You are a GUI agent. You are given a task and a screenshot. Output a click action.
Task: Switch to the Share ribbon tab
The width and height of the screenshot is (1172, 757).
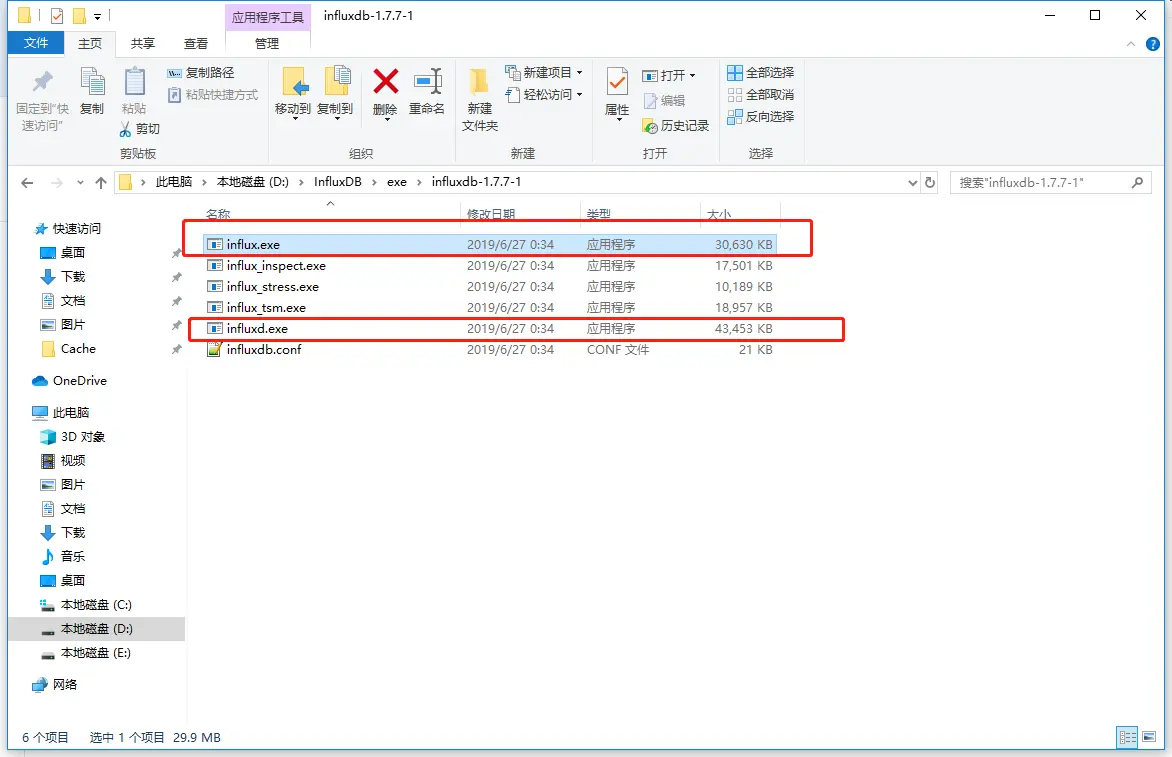pos(143,43)
